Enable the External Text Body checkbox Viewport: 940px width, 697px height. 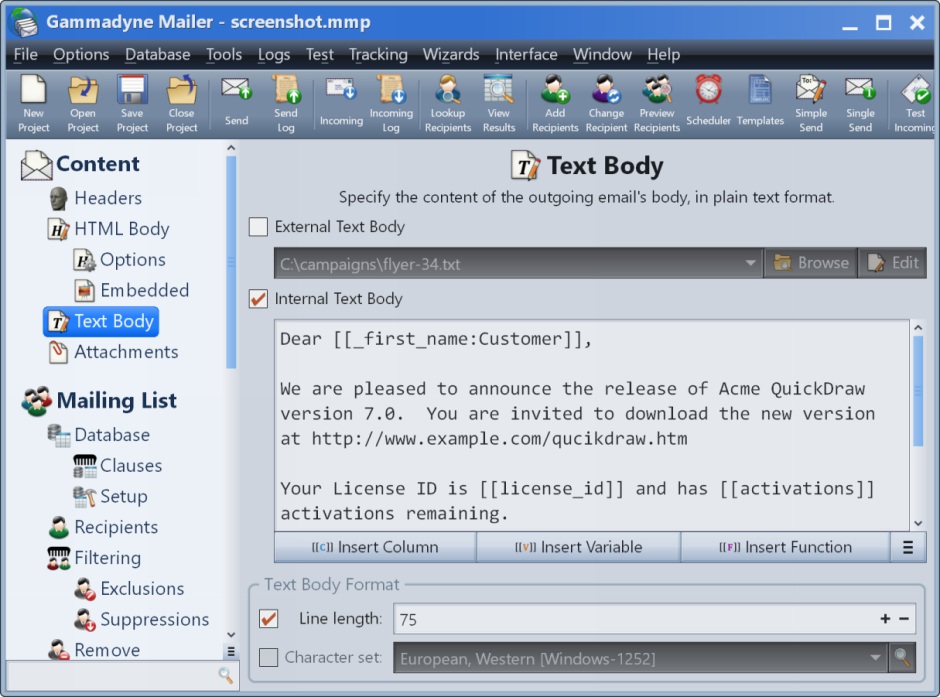[x=257, y=227]
